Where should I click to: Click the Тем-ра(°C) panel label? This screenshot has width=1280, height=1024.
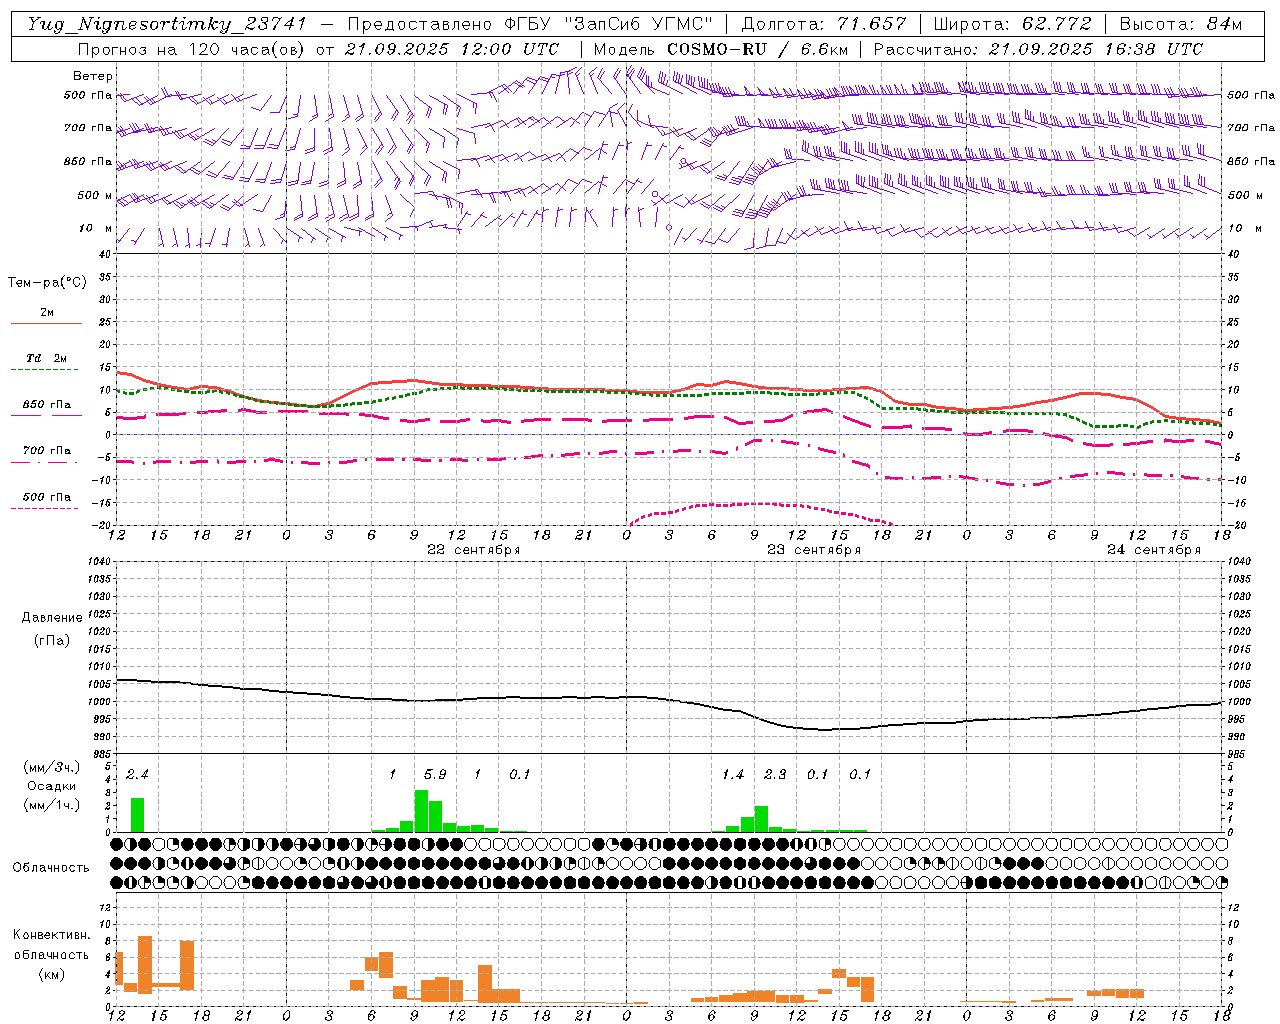tap(47, 283)
